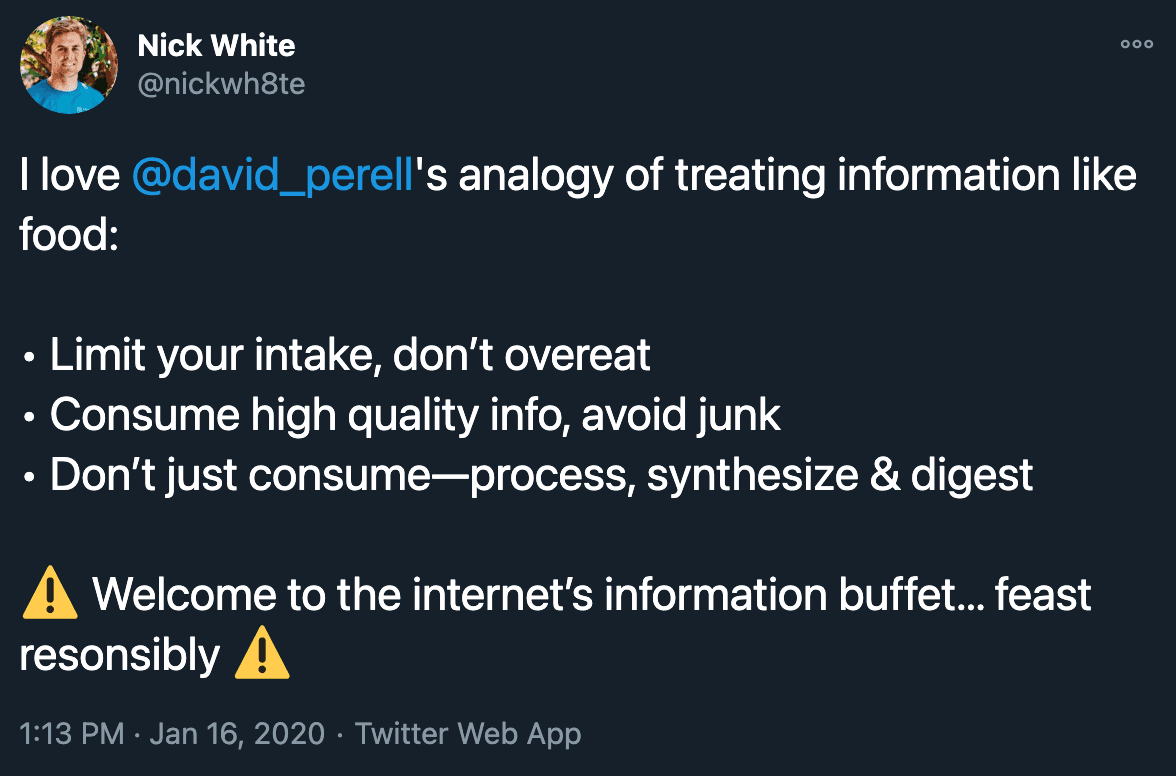Screen dimensions: 1176x776
Task: Click the Jan 16, 2020 date
Action: (x=237, y=733)
